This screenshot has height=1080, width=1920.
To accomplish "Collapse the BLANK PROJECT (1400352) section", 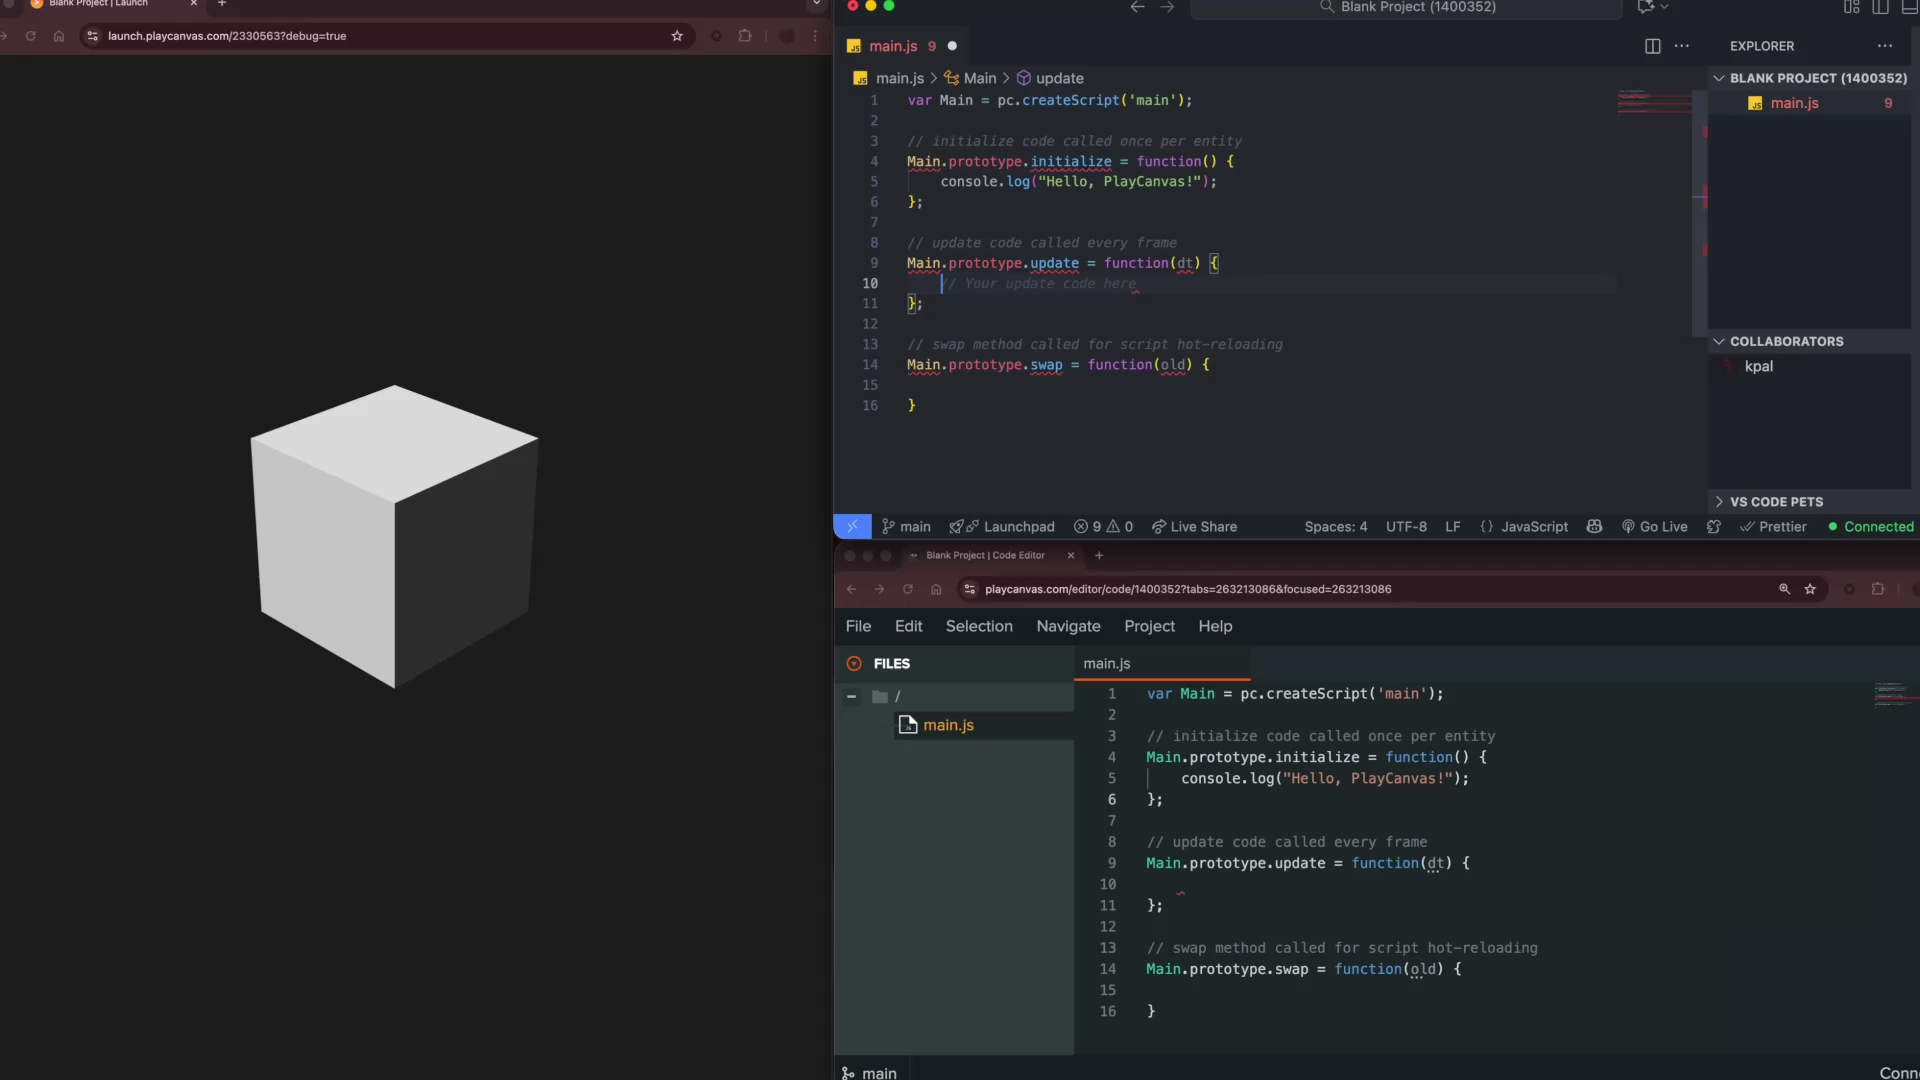I will coord(1719,78).
